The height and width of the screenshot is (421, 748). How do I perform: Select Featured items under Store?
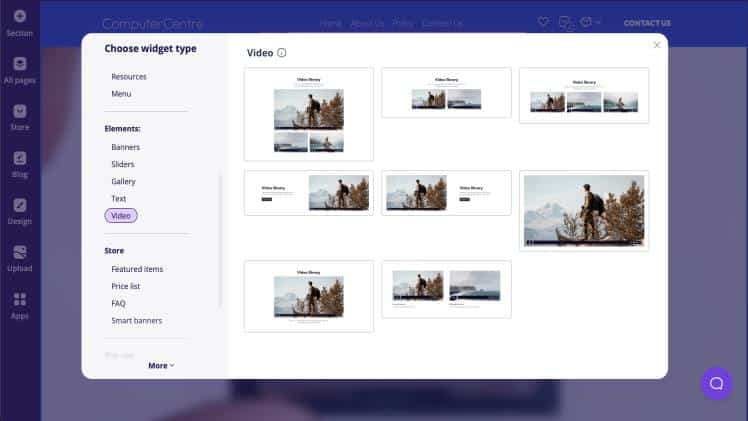point(137,269)
